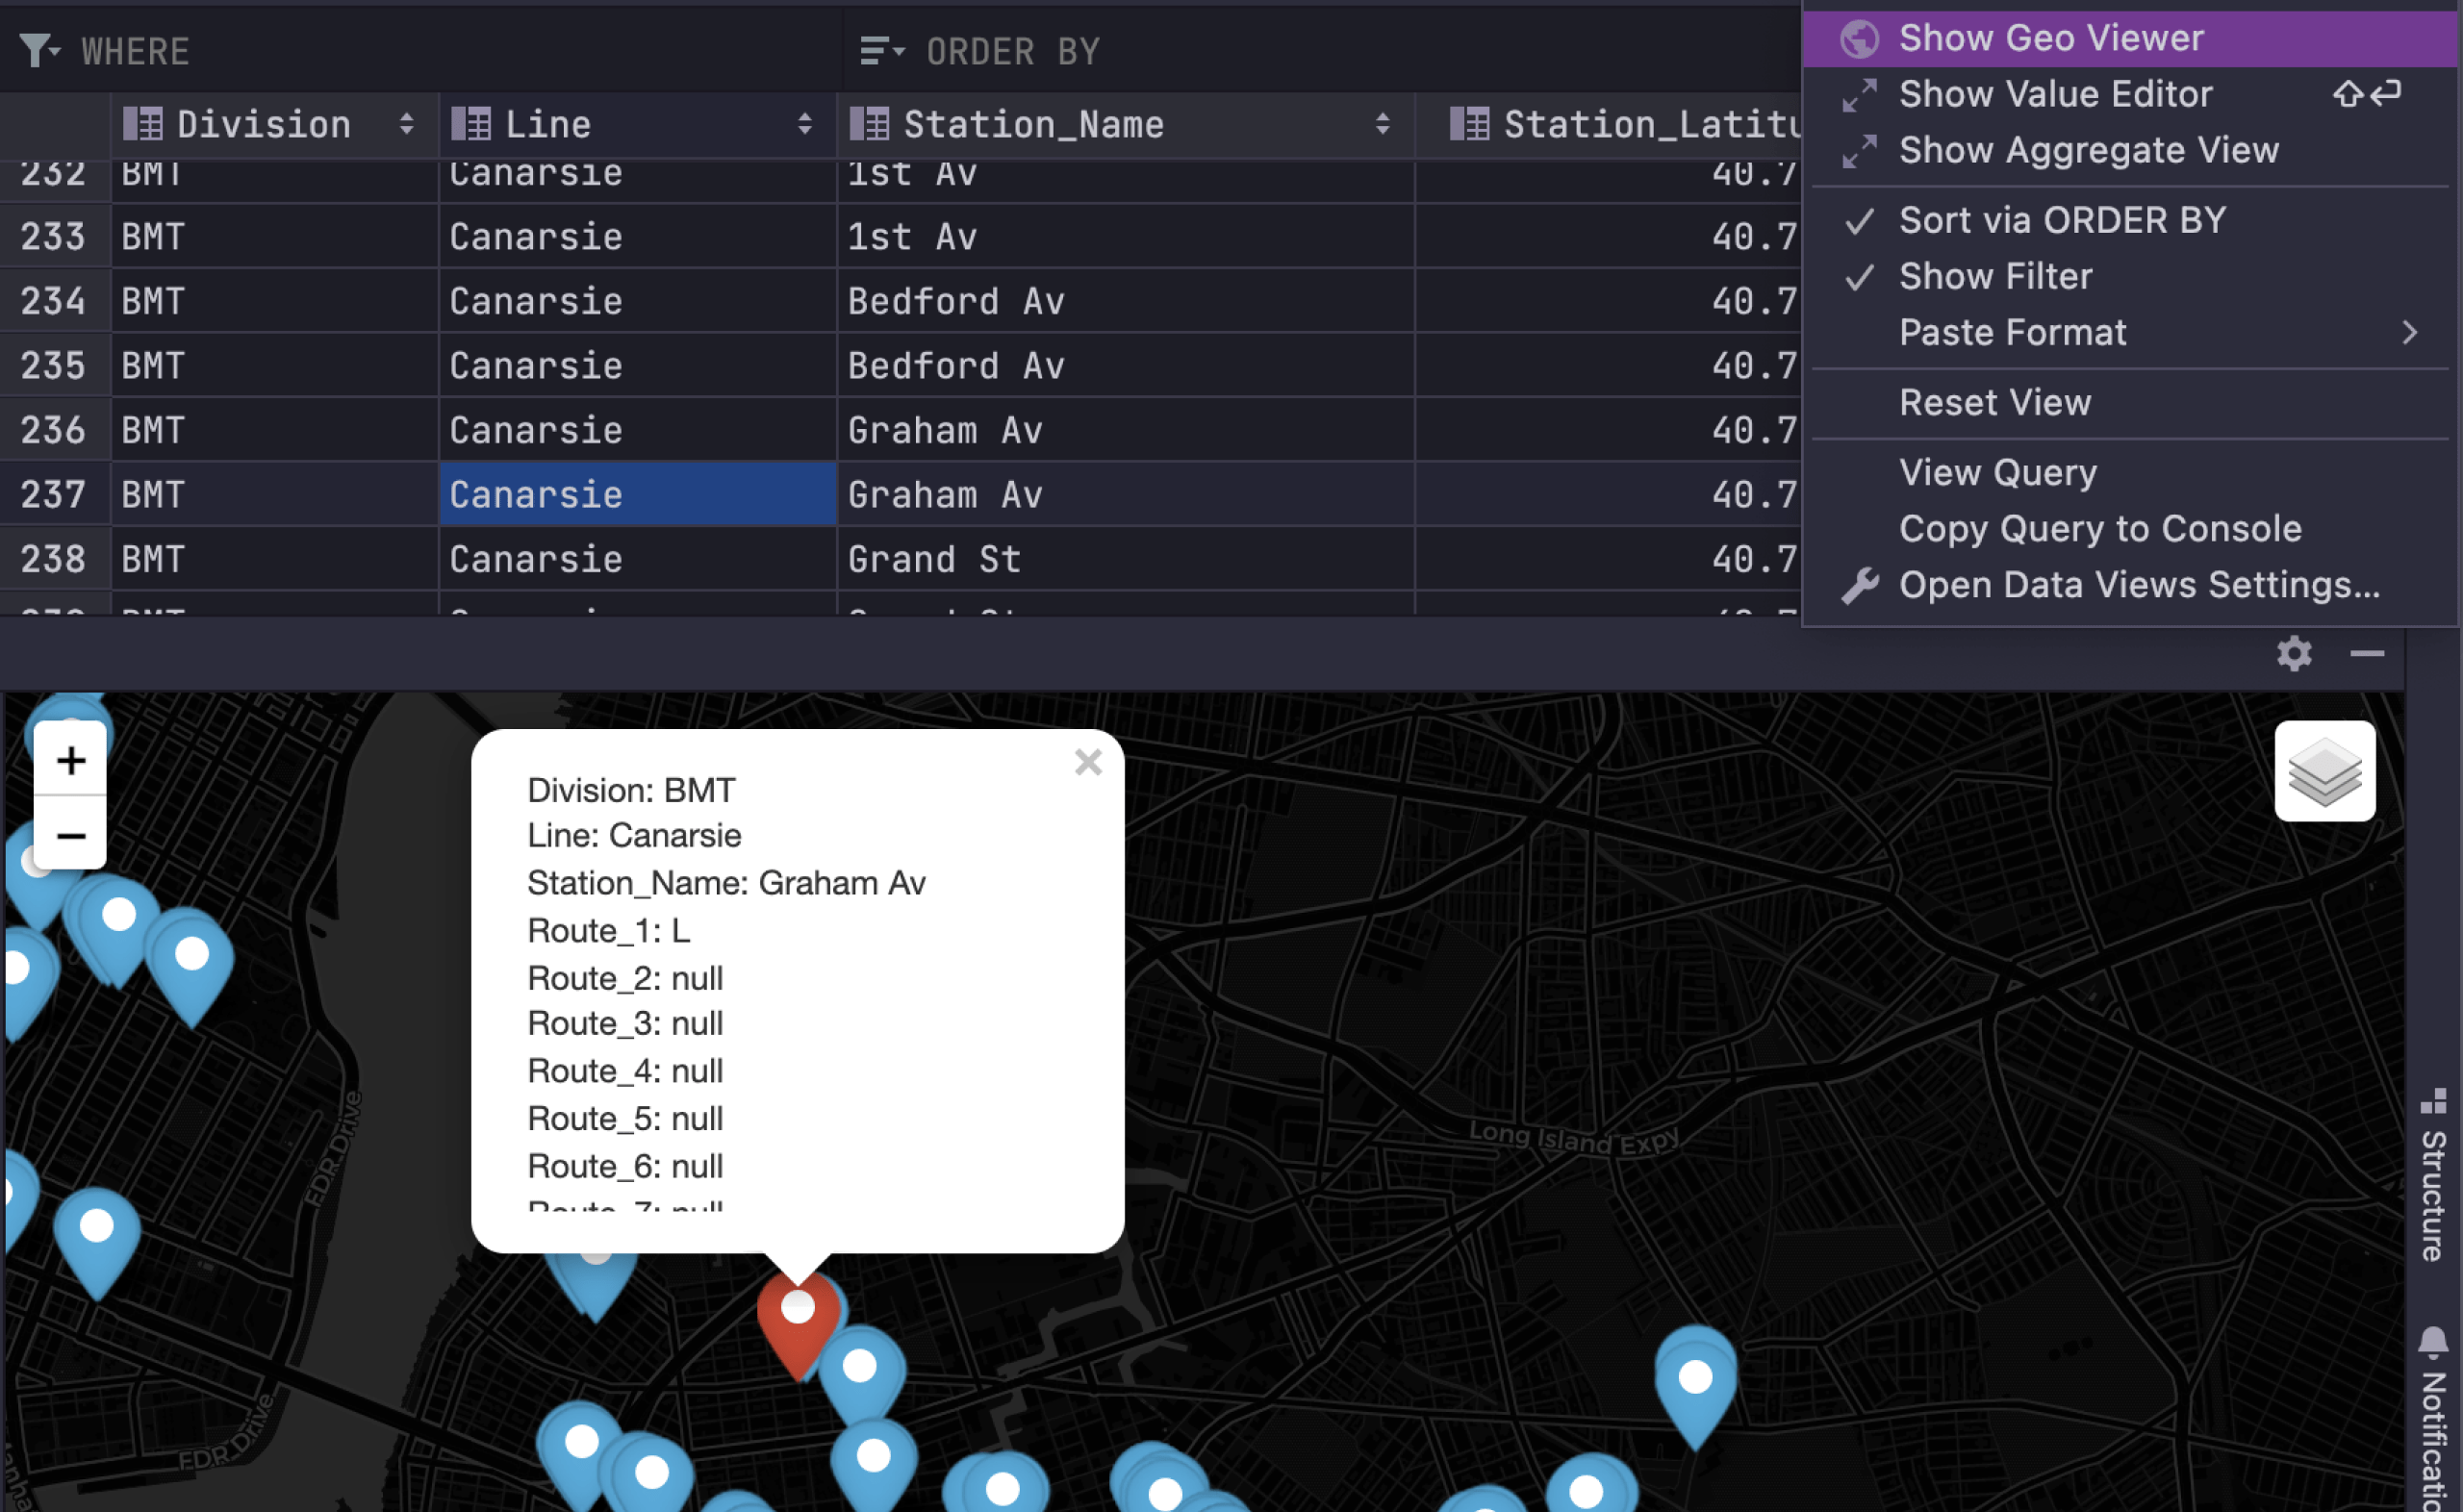Viewport: 2463px width, 1512px height.
Task: Sort by the Division column arrows
Action: 406,124
